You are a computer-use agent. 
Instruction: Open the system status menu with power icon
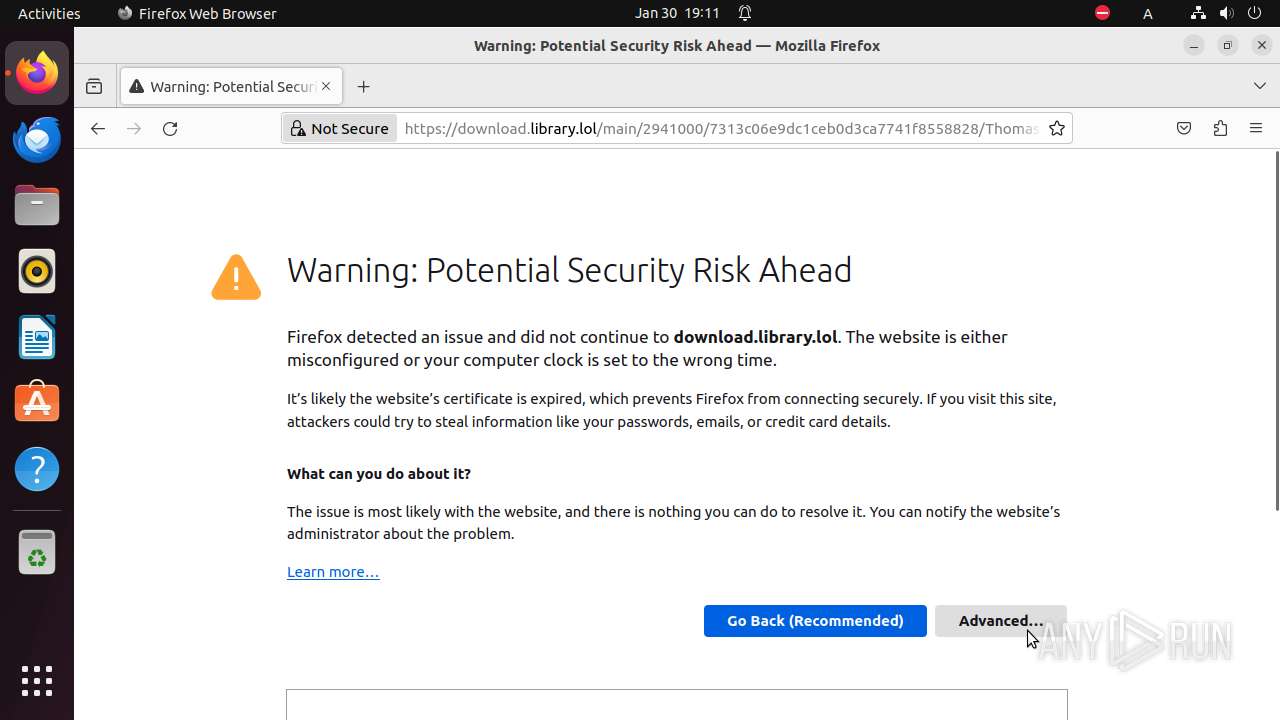(1254, 13)
